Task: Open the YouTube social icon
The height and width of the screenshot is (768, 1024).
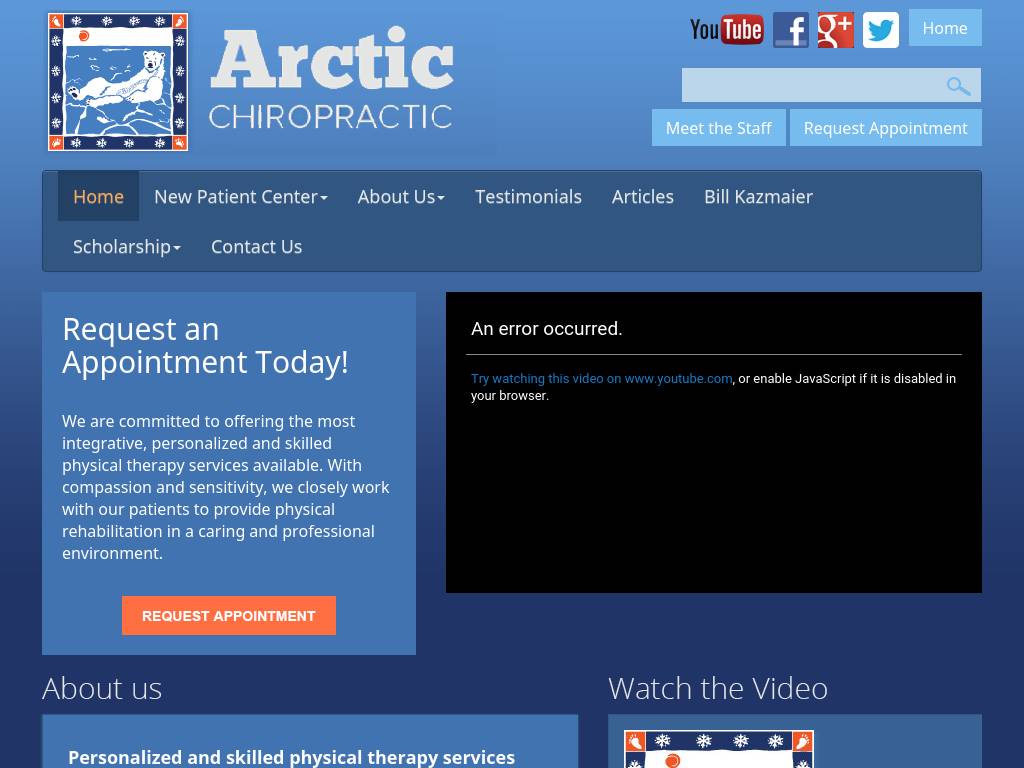Action: pos(726,30)
